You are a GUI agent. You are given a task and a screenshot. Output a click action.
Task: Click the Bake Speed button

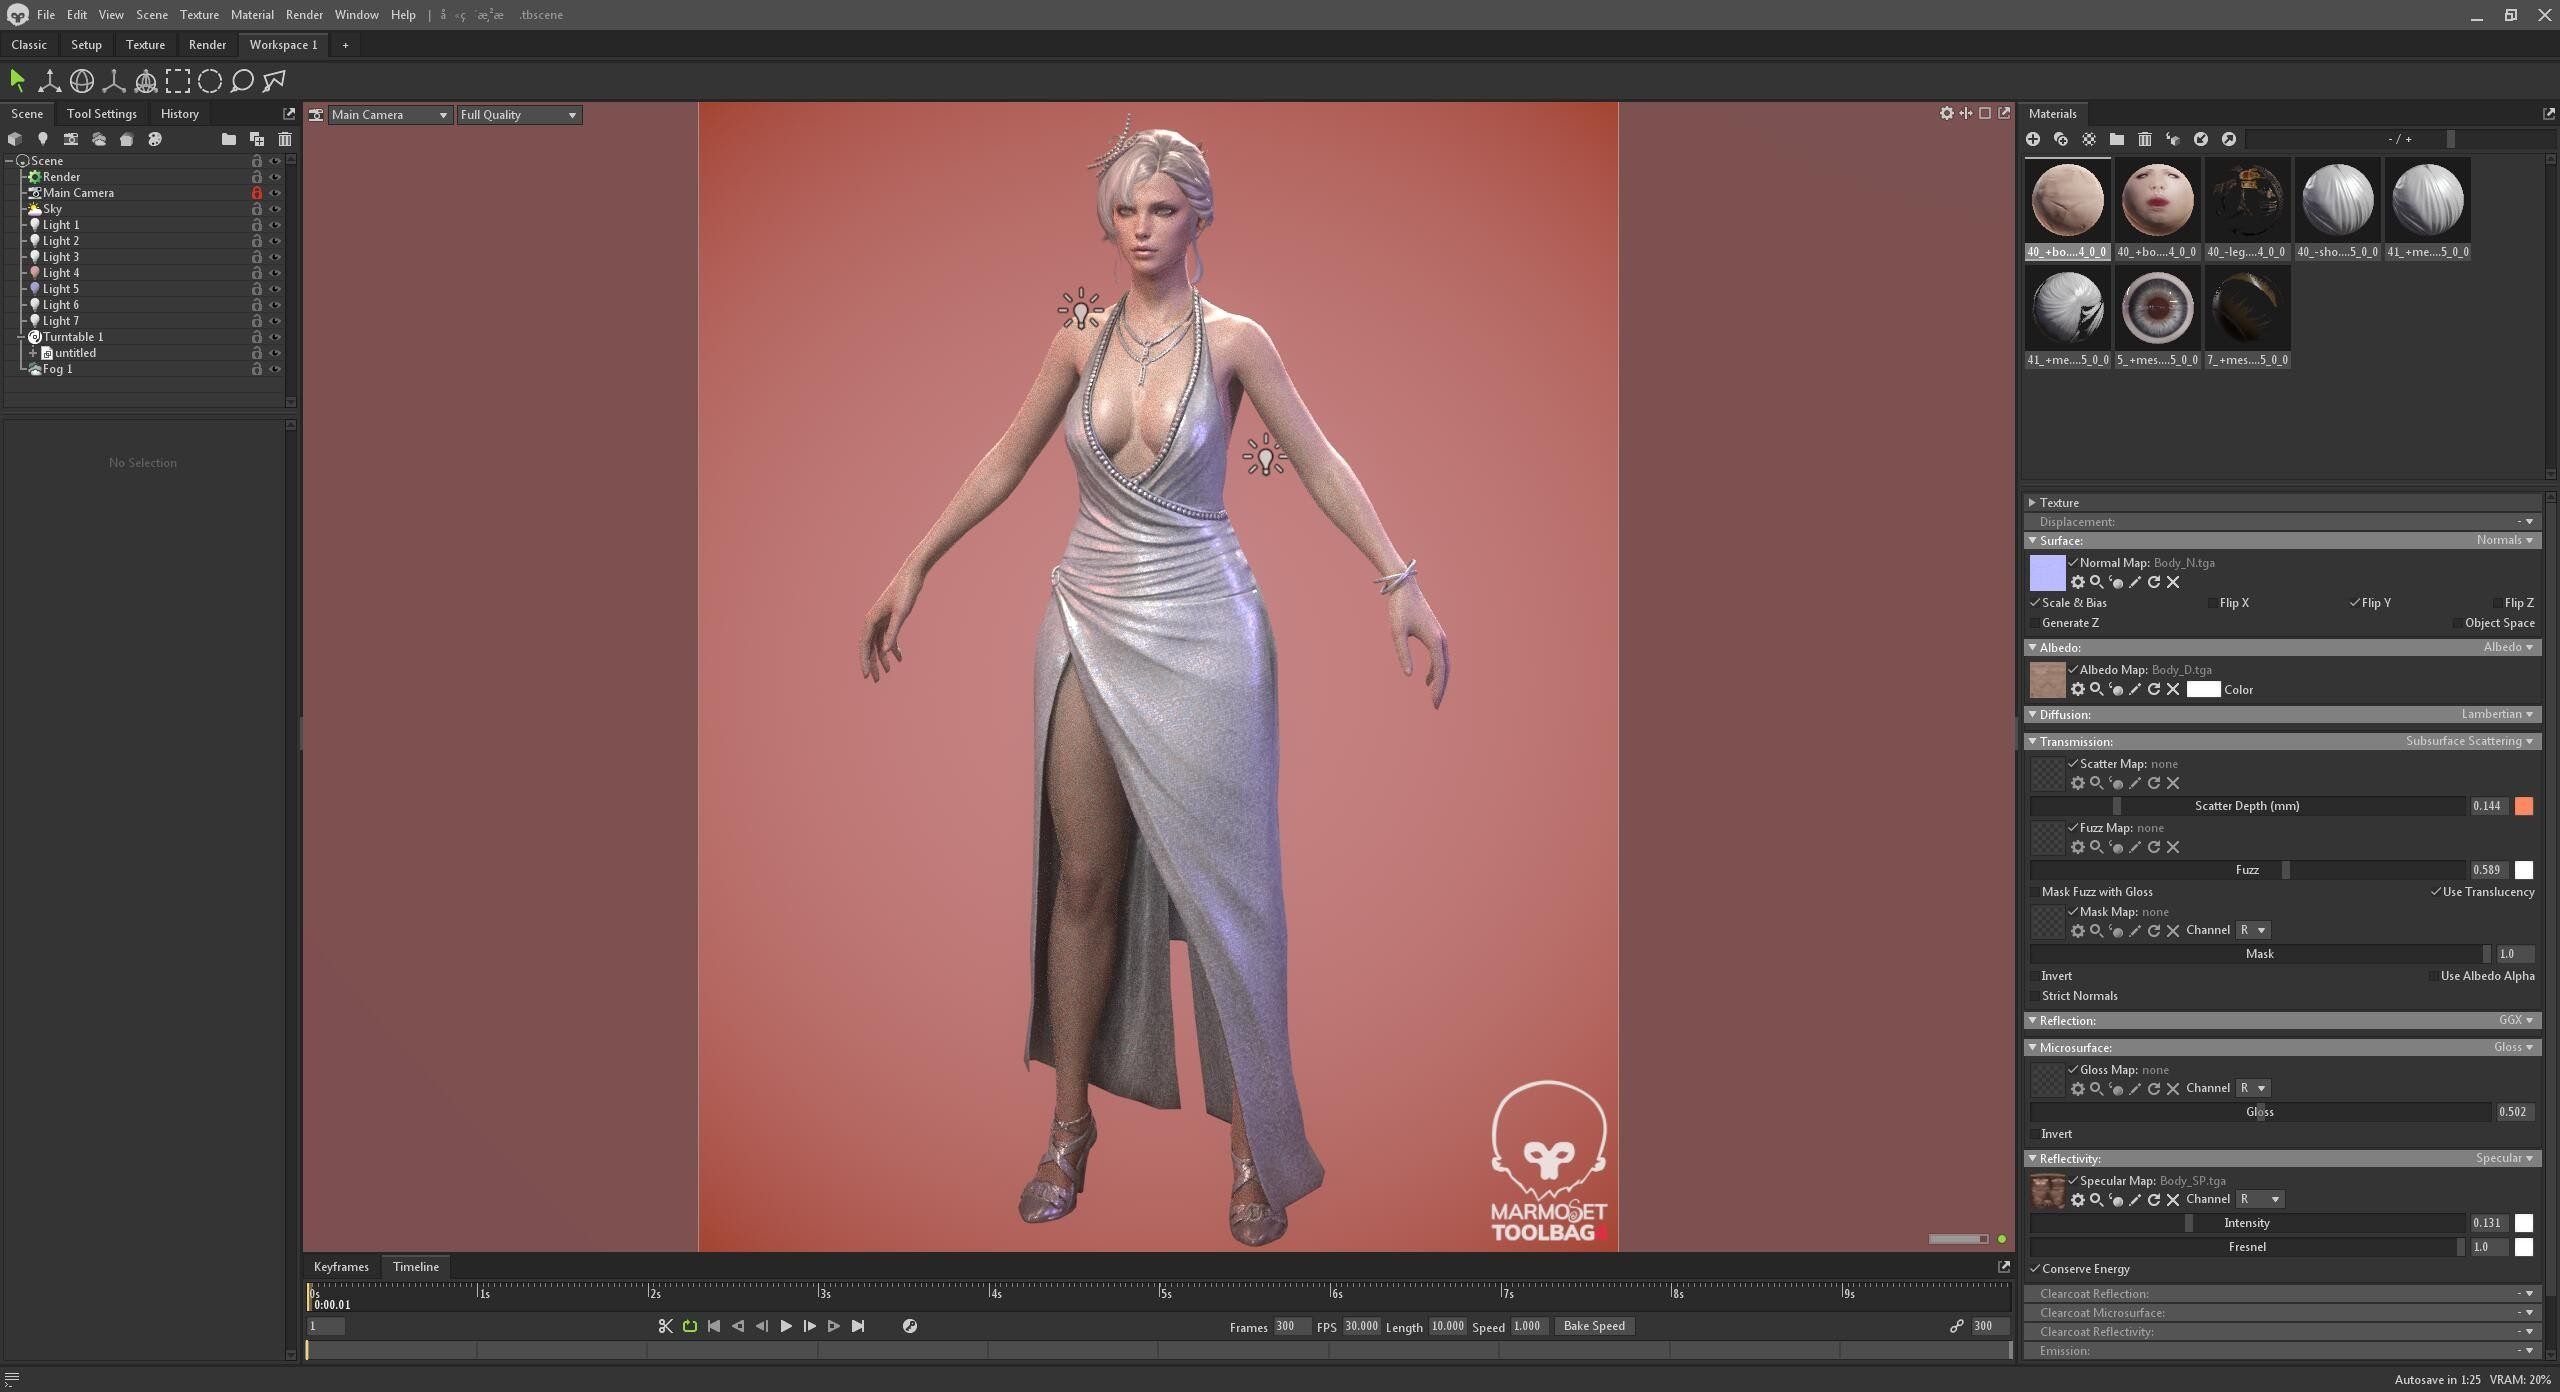pos(1594,1326)
